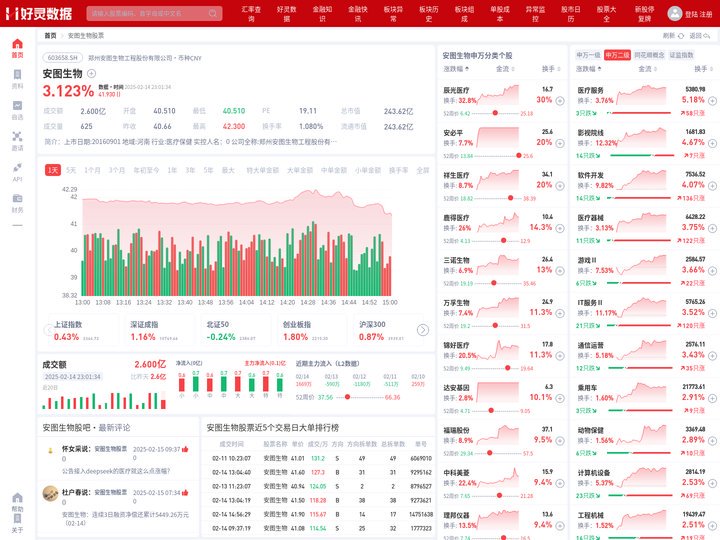
Task: Open 新股停复牌 in top navigation
Action: pos(644,14)
